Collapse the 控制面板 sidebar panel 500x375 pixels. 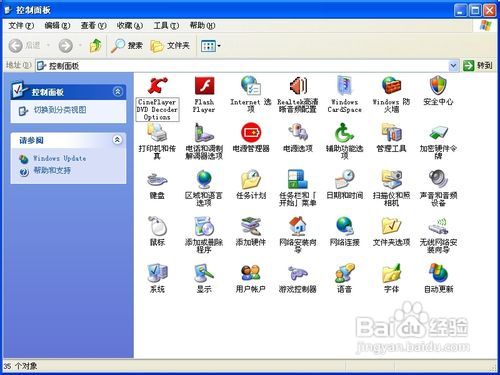(x=117, y=91)
